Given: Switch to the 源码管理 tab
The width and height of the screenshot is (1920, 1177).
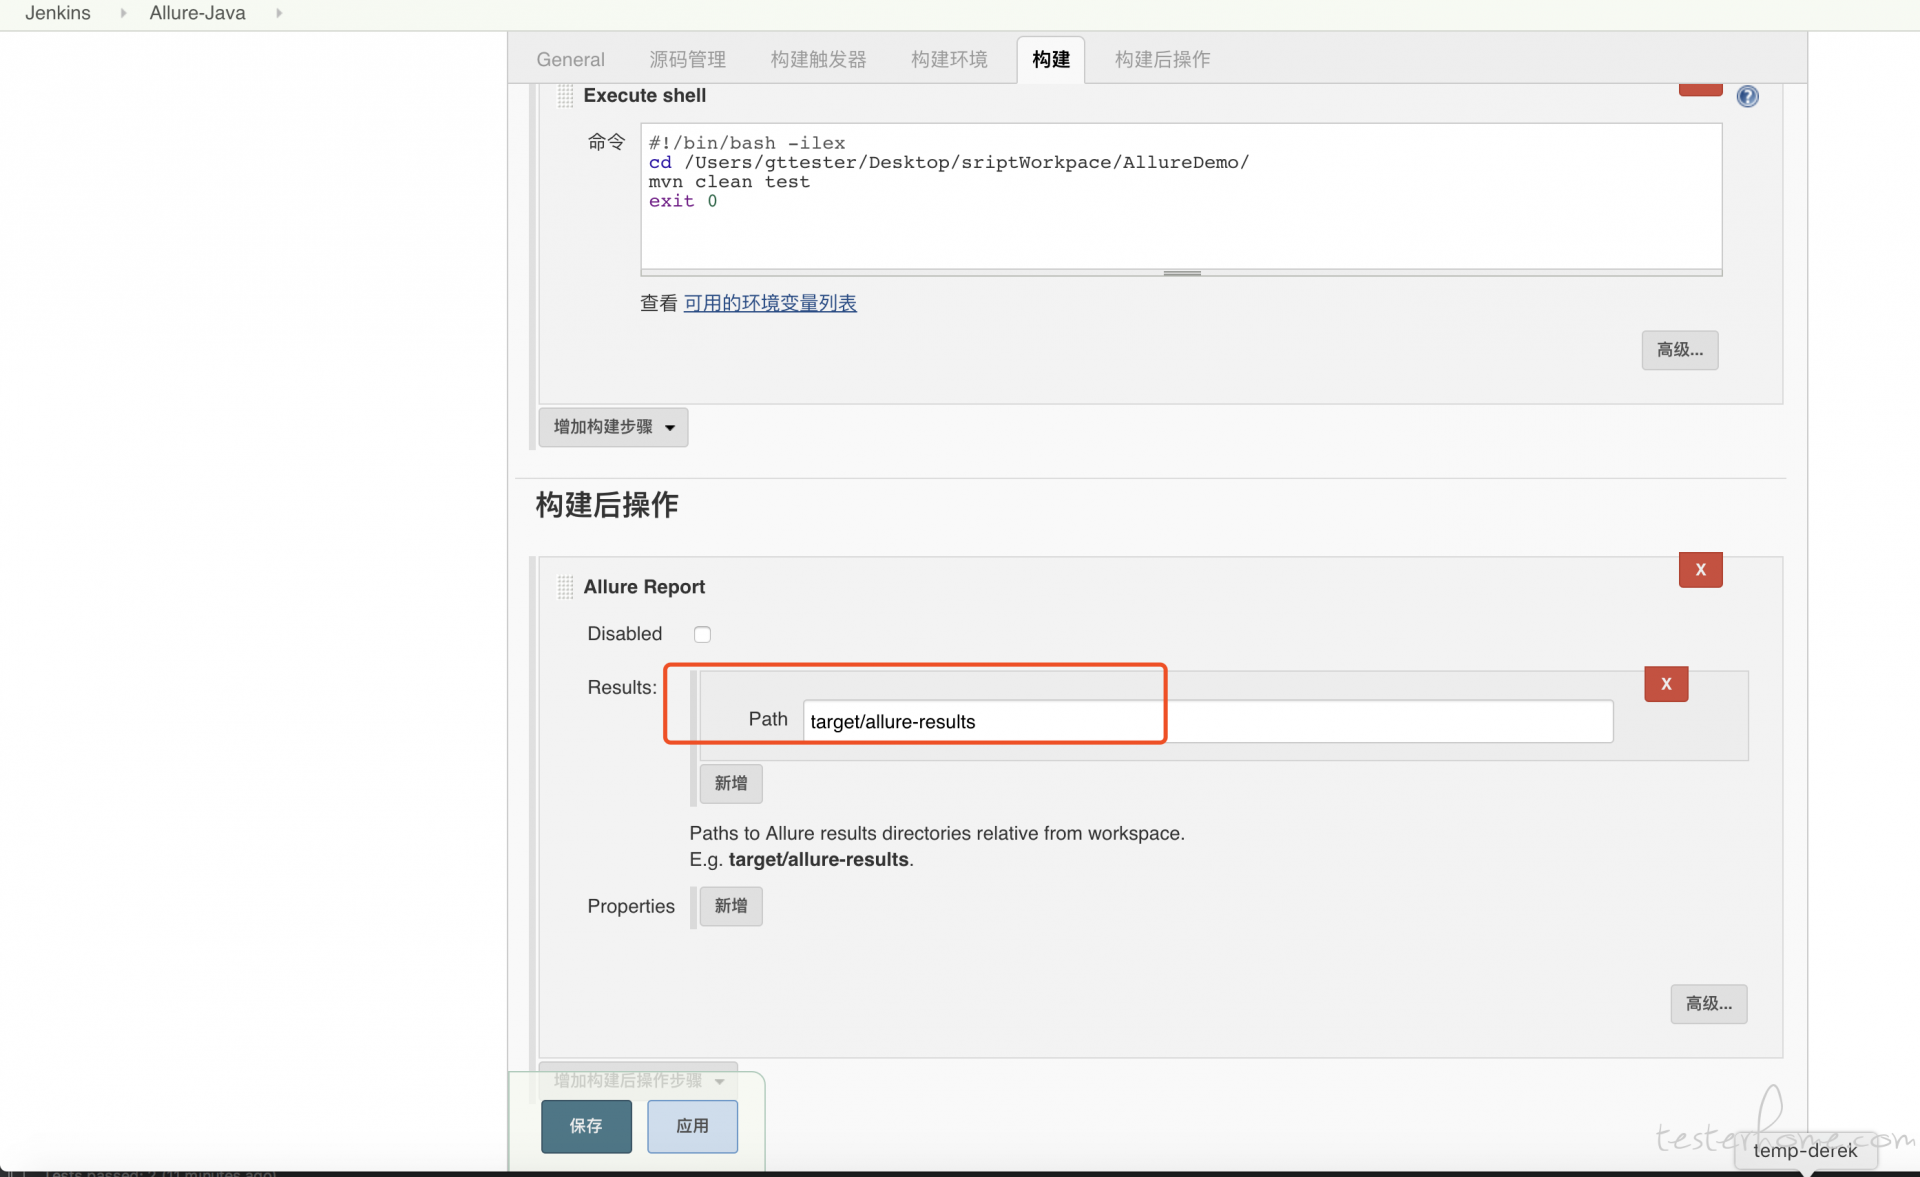Looking at the screenshot, I should pyautogui.click(x=687, y=60).
